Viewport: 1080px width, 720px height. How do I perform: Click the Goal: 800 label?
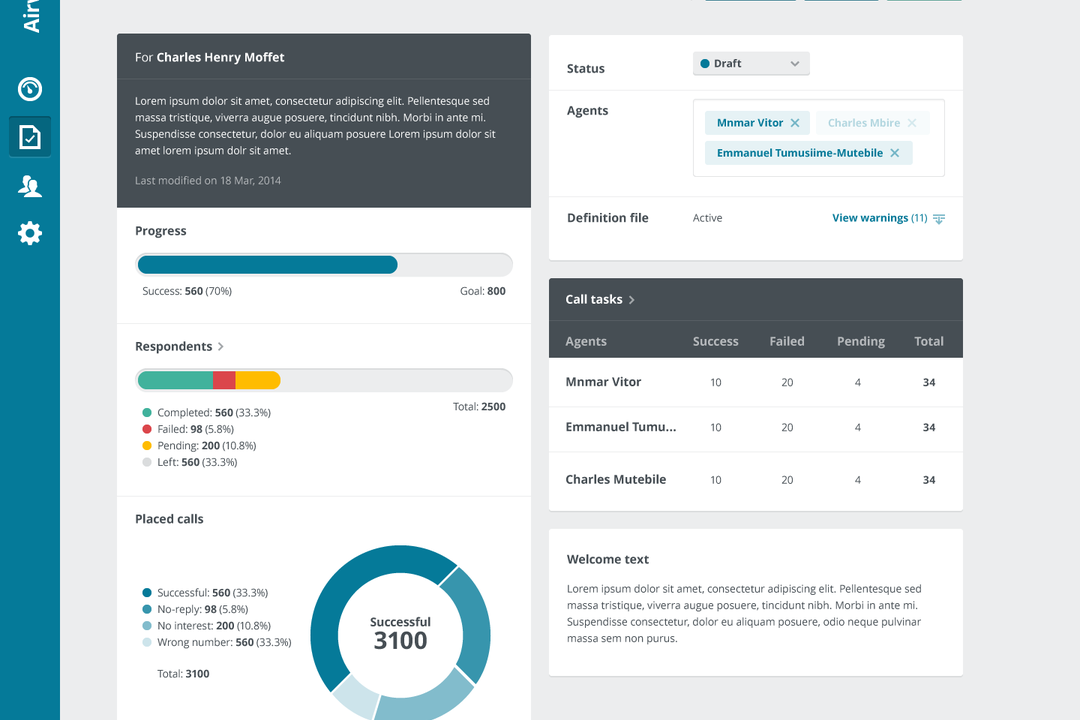click(483, 291)
